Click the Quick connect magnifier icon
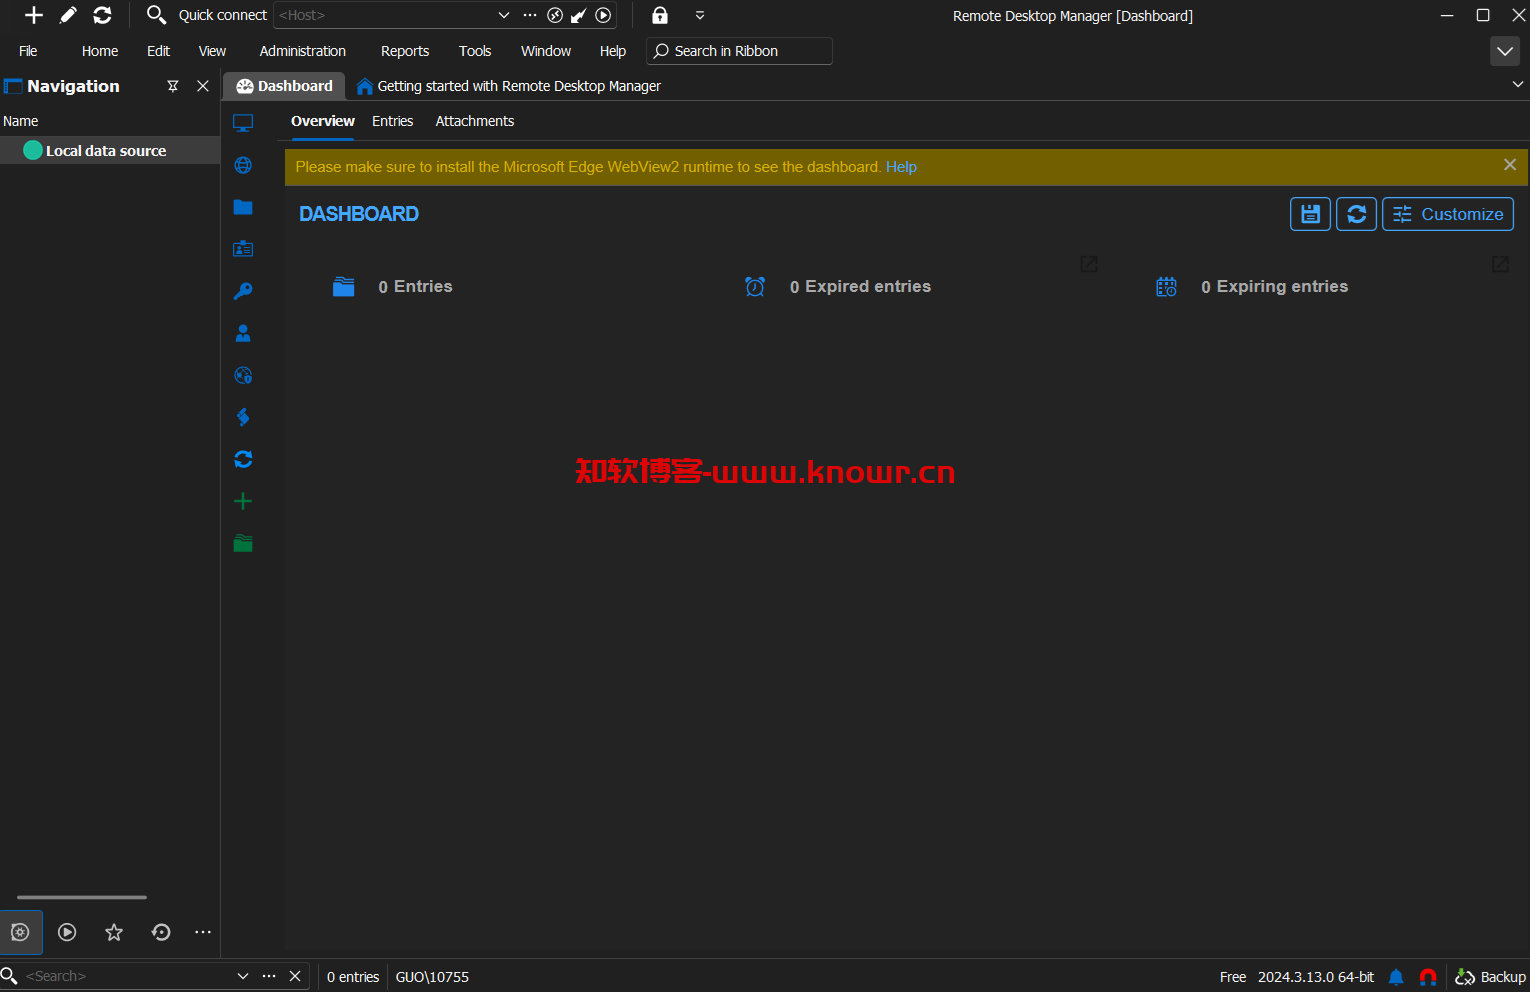 (x=156, y=15)
